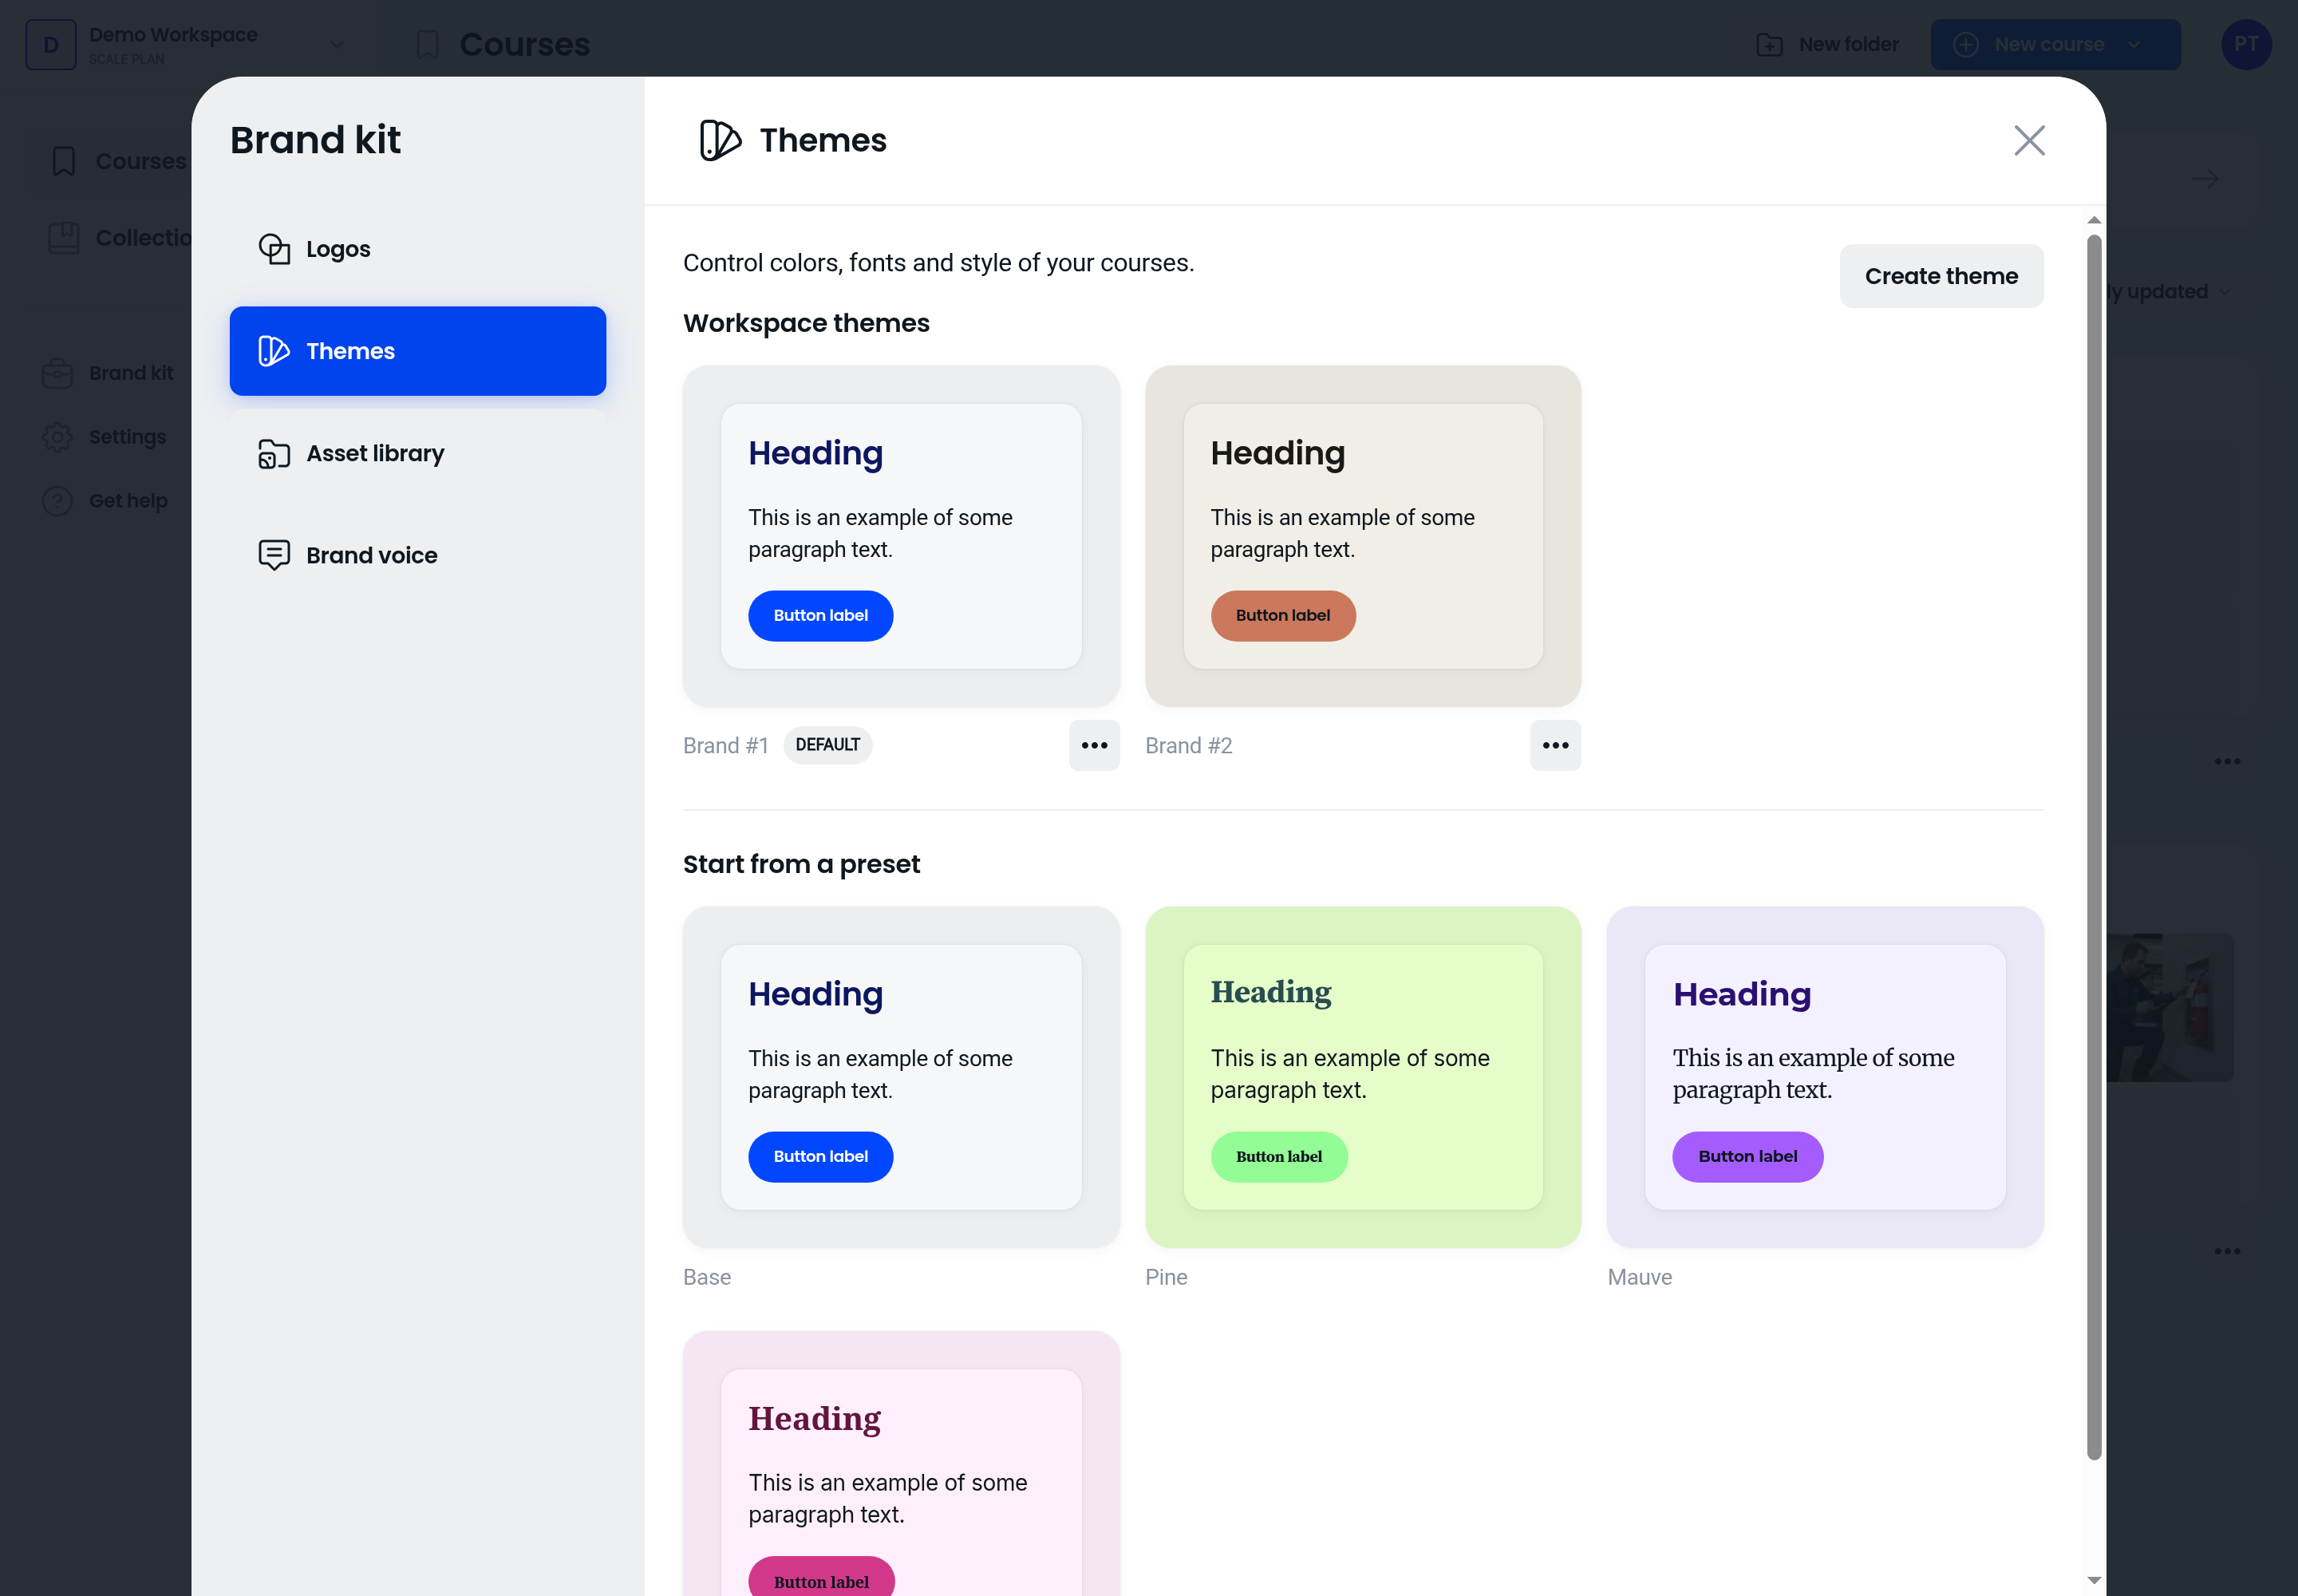The image size is (2298, 1596).
Task: Open the Brand #1 more options menu
Action: [x=1094, y=745]
